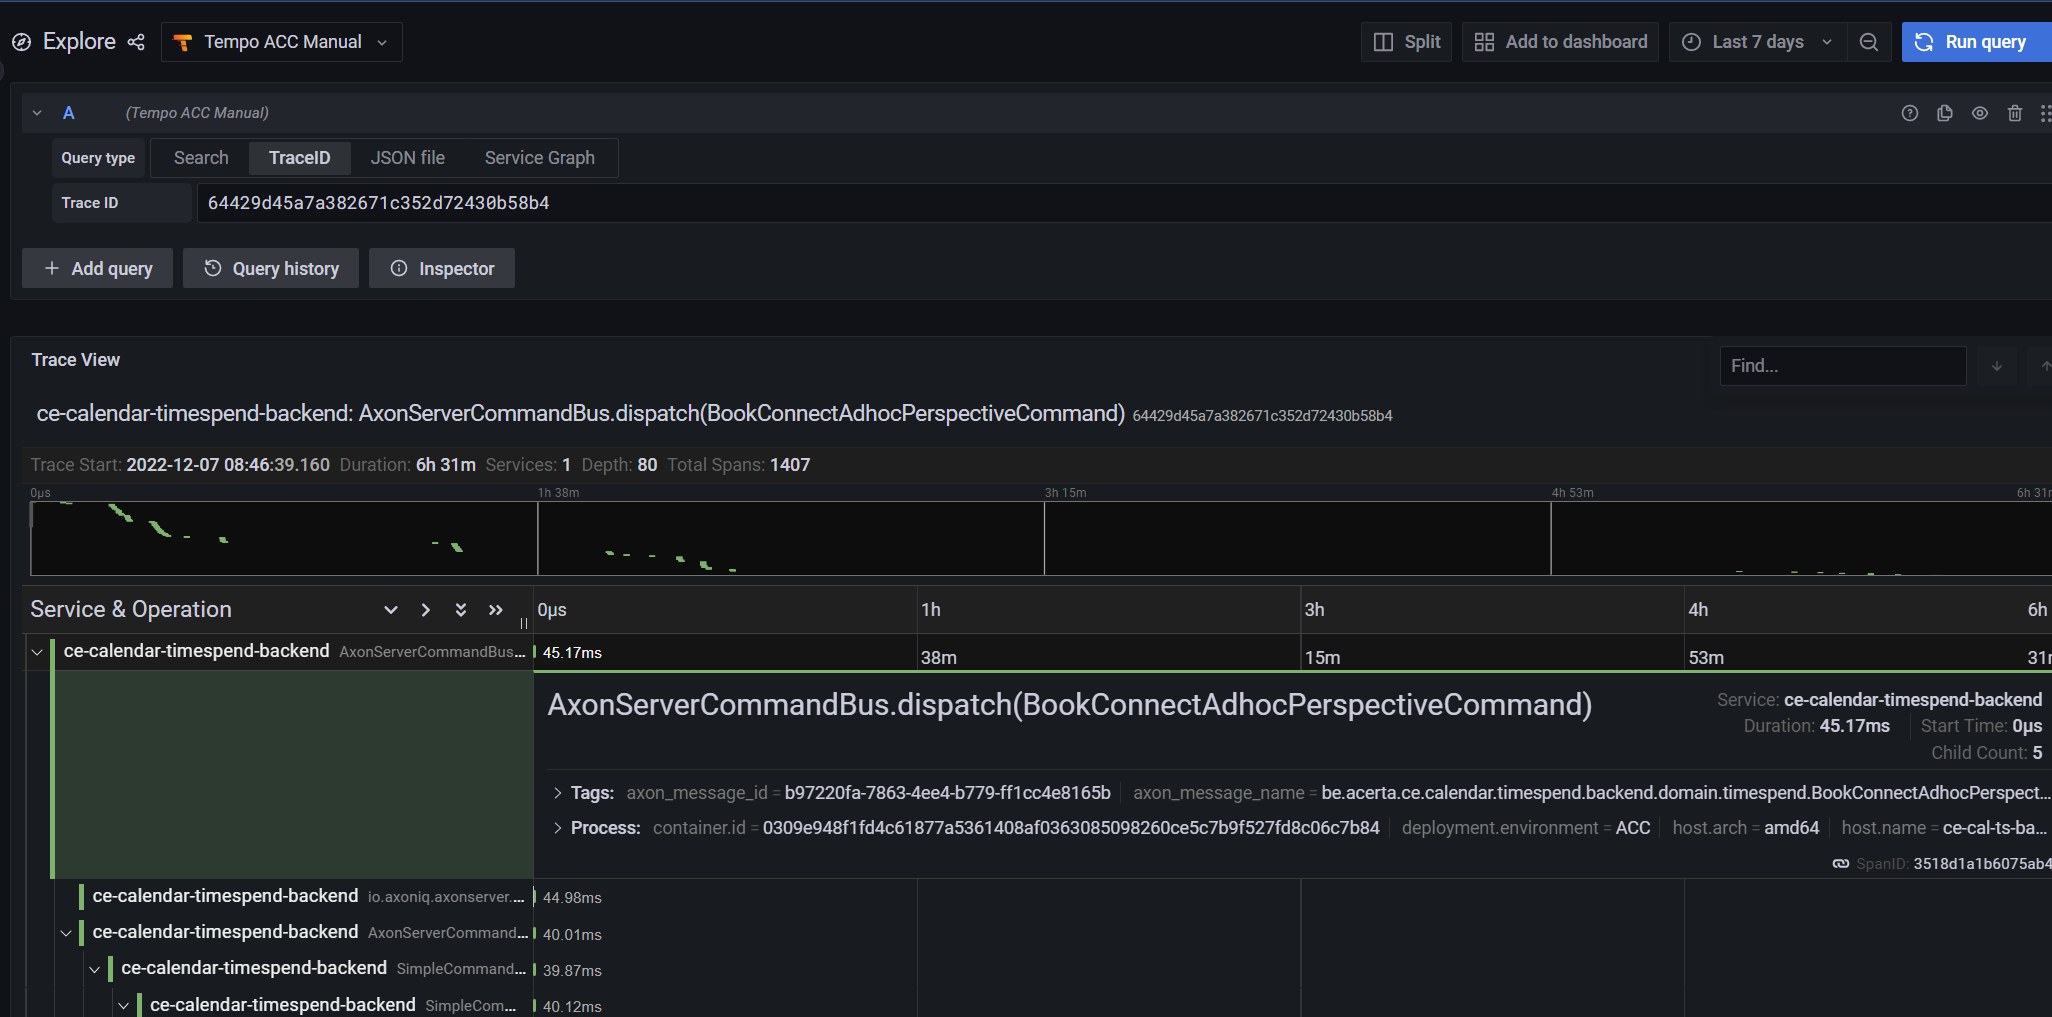Switch to the TraceID tab
2052x1017 pixels.
tap(299, 158)
